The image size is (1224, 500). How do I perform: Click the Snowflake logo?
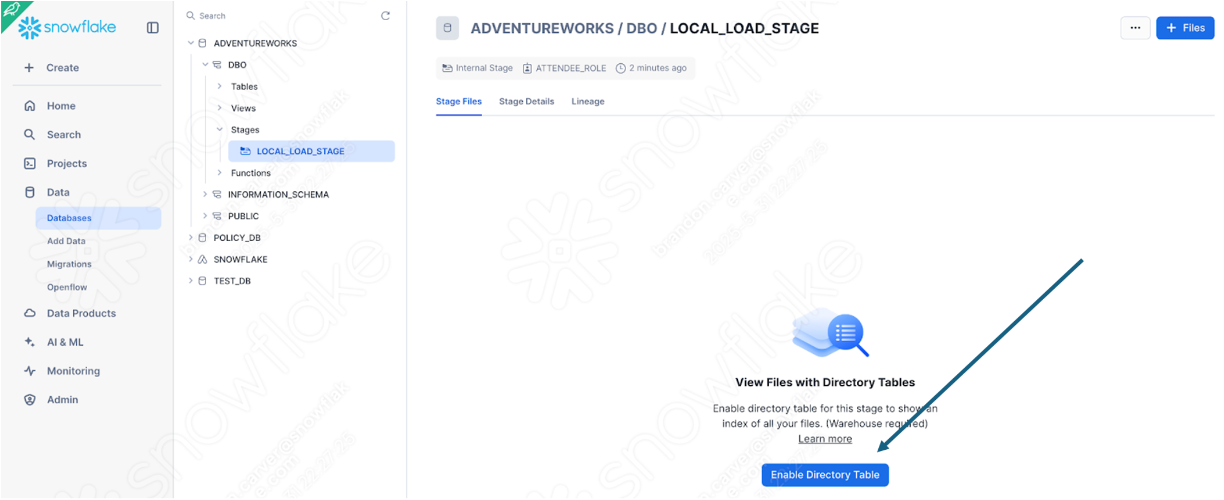[x=67, y=27]
